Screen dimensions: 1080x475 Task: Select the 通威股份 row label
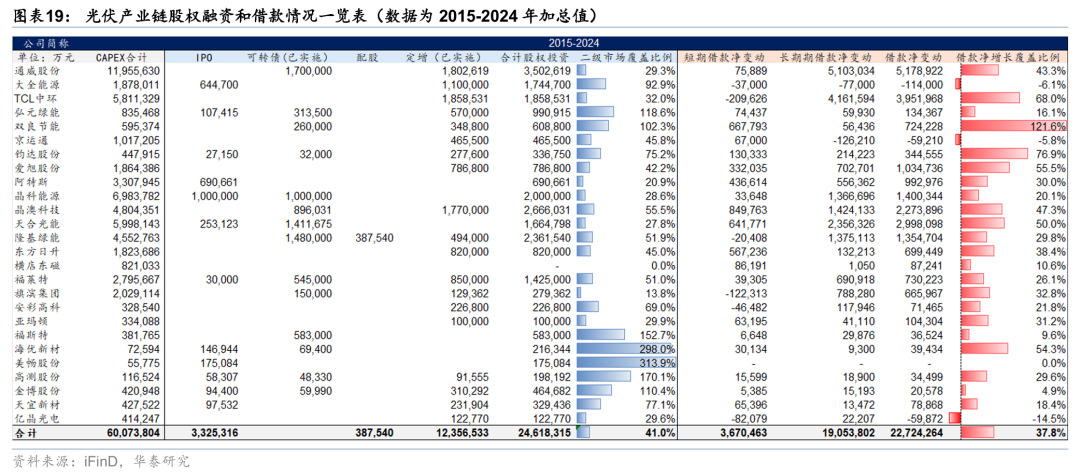pos(37,72)
